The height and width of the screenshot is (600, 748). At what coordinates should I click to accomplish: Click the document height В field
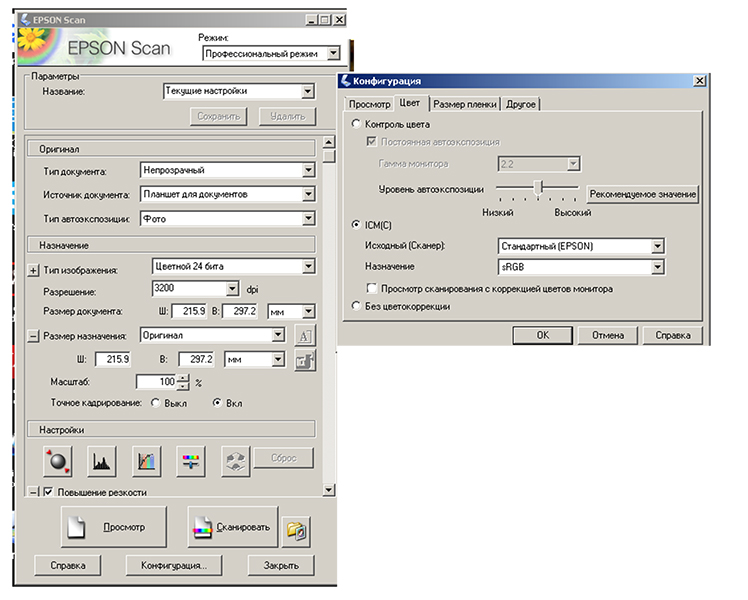pos(240,311)
